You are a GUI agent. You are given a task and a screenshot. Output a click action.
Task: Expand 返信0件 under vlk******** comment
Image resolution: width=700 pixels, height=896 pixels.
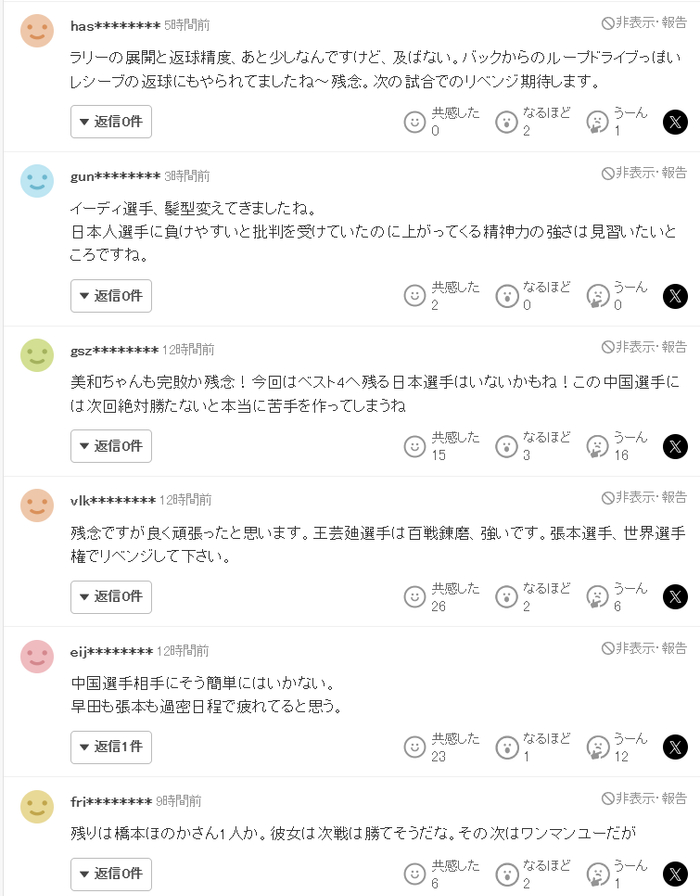point(111,597)
